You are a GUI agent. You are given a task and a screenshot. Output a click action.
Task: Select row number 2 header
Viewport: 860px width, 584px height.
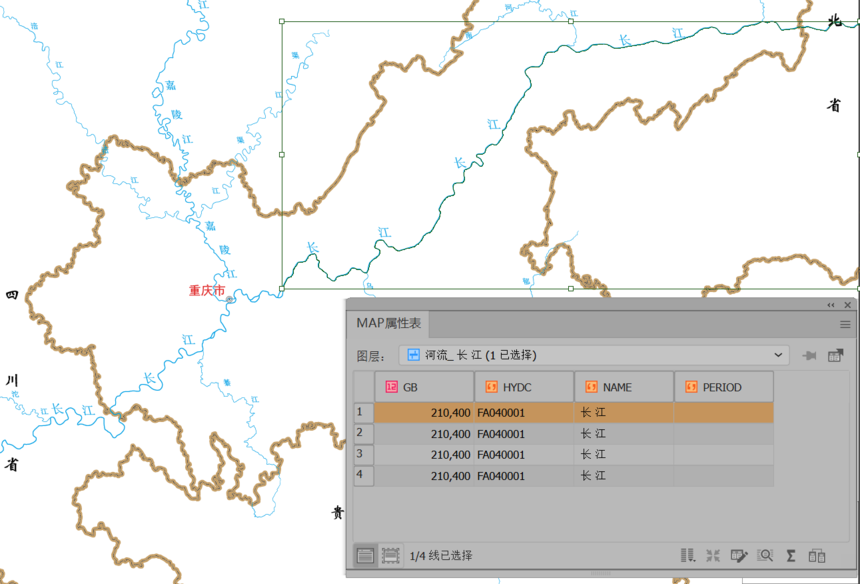[364, 433]
